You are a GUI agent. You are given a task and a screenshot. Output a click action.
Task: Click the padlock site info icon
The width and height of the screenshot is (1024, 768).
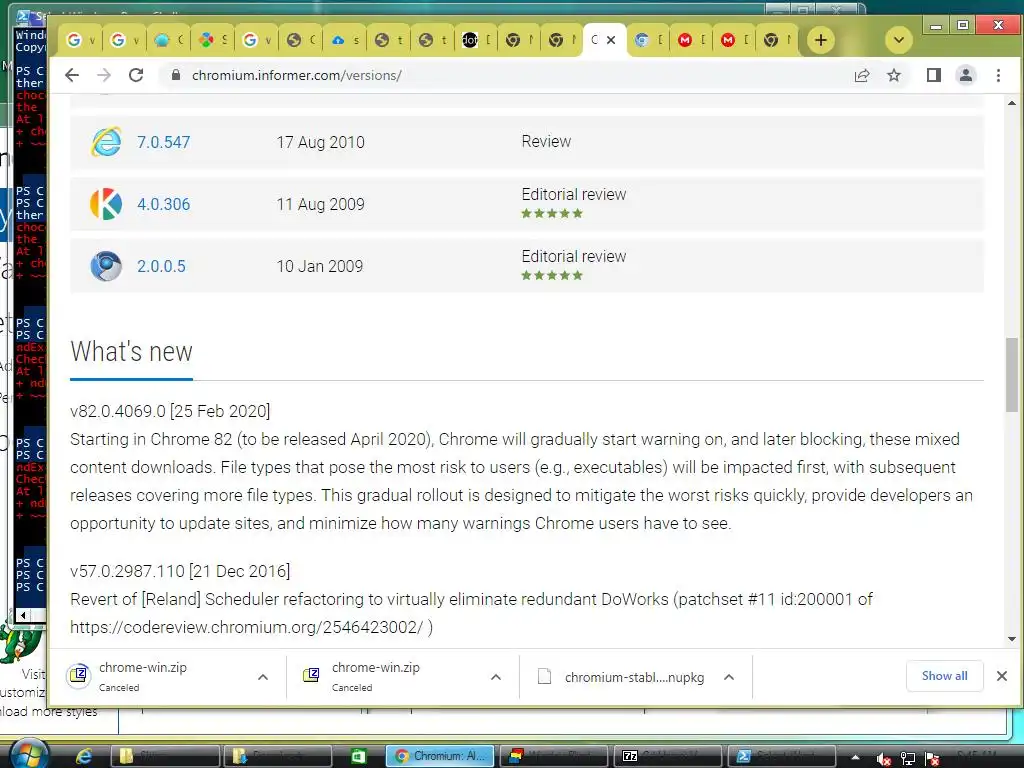tap(175, 75)
